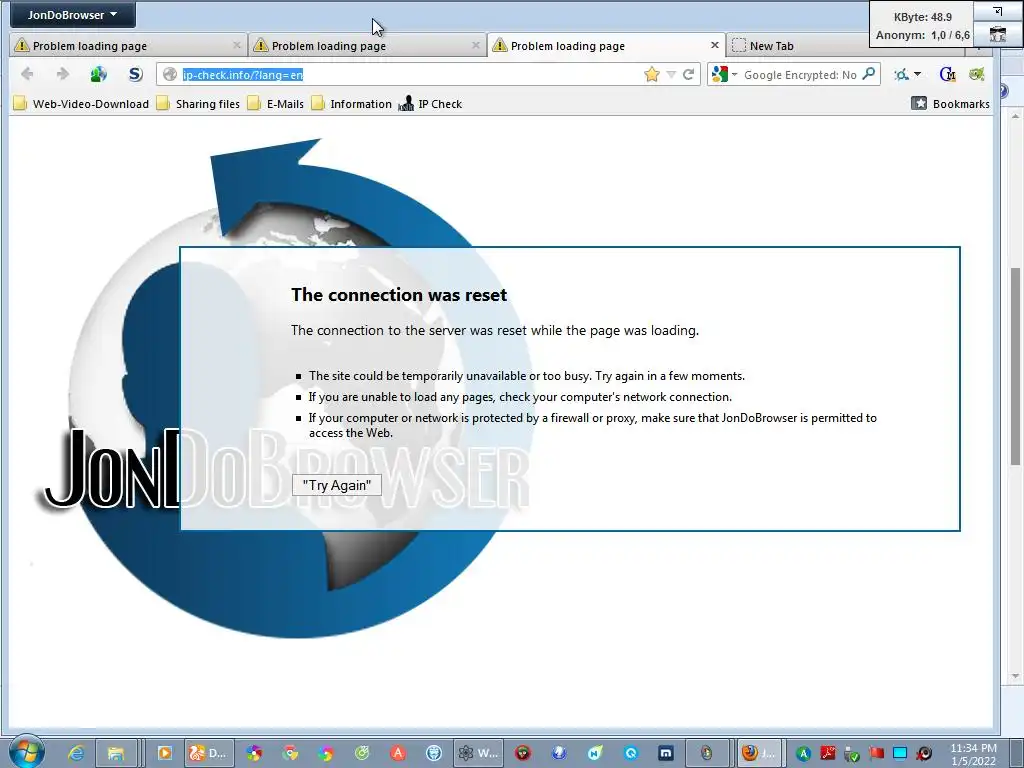1024x768 pixels.
Task: Open the media player taskbar icon
Action: (x=165, y=753)
